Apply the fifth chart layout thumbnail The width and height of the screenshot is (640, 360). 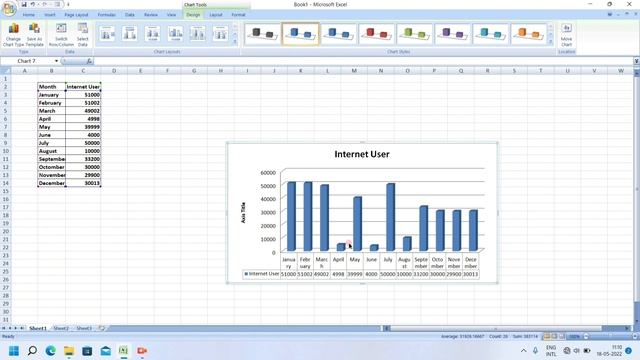pos(198,34)
